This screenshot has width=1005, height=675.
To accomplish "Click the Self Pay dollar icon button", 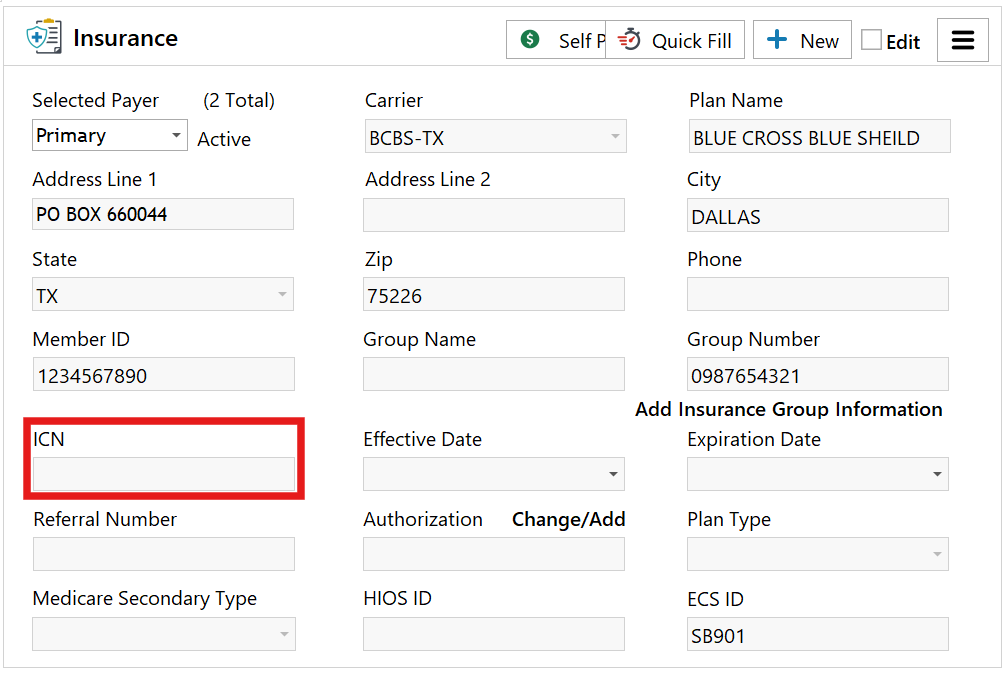I will click(531, 40).
